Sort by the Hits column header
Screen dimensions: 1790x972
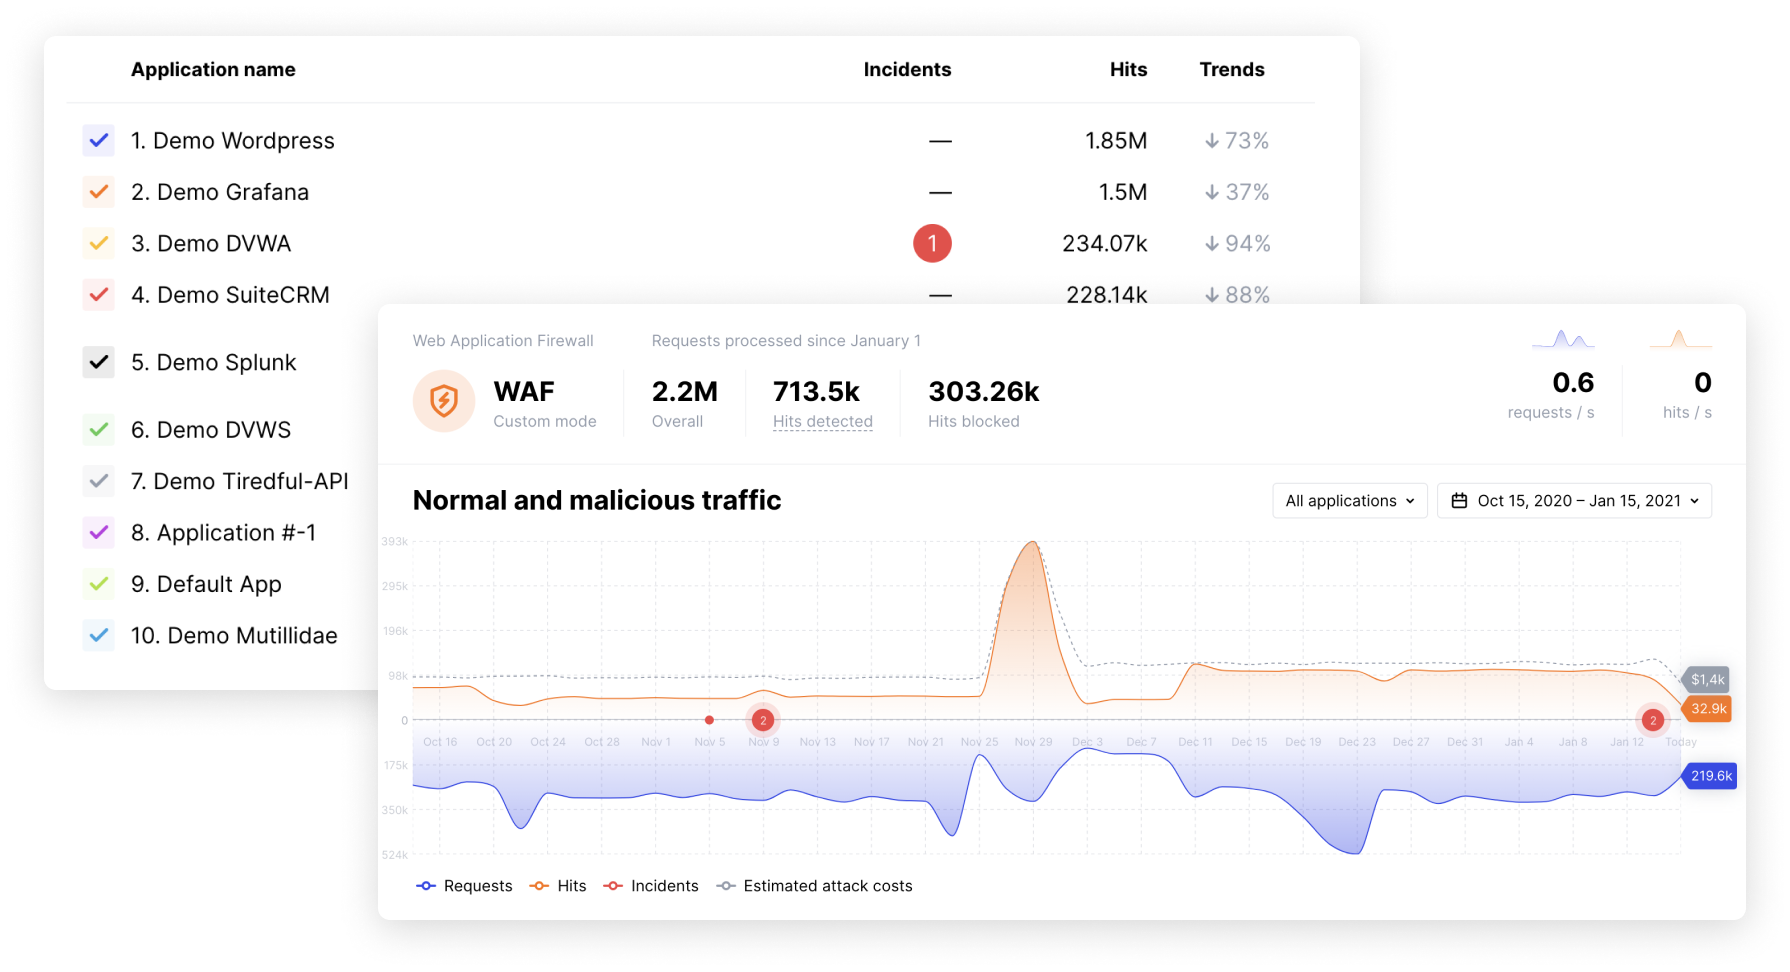coord(1128,70)
